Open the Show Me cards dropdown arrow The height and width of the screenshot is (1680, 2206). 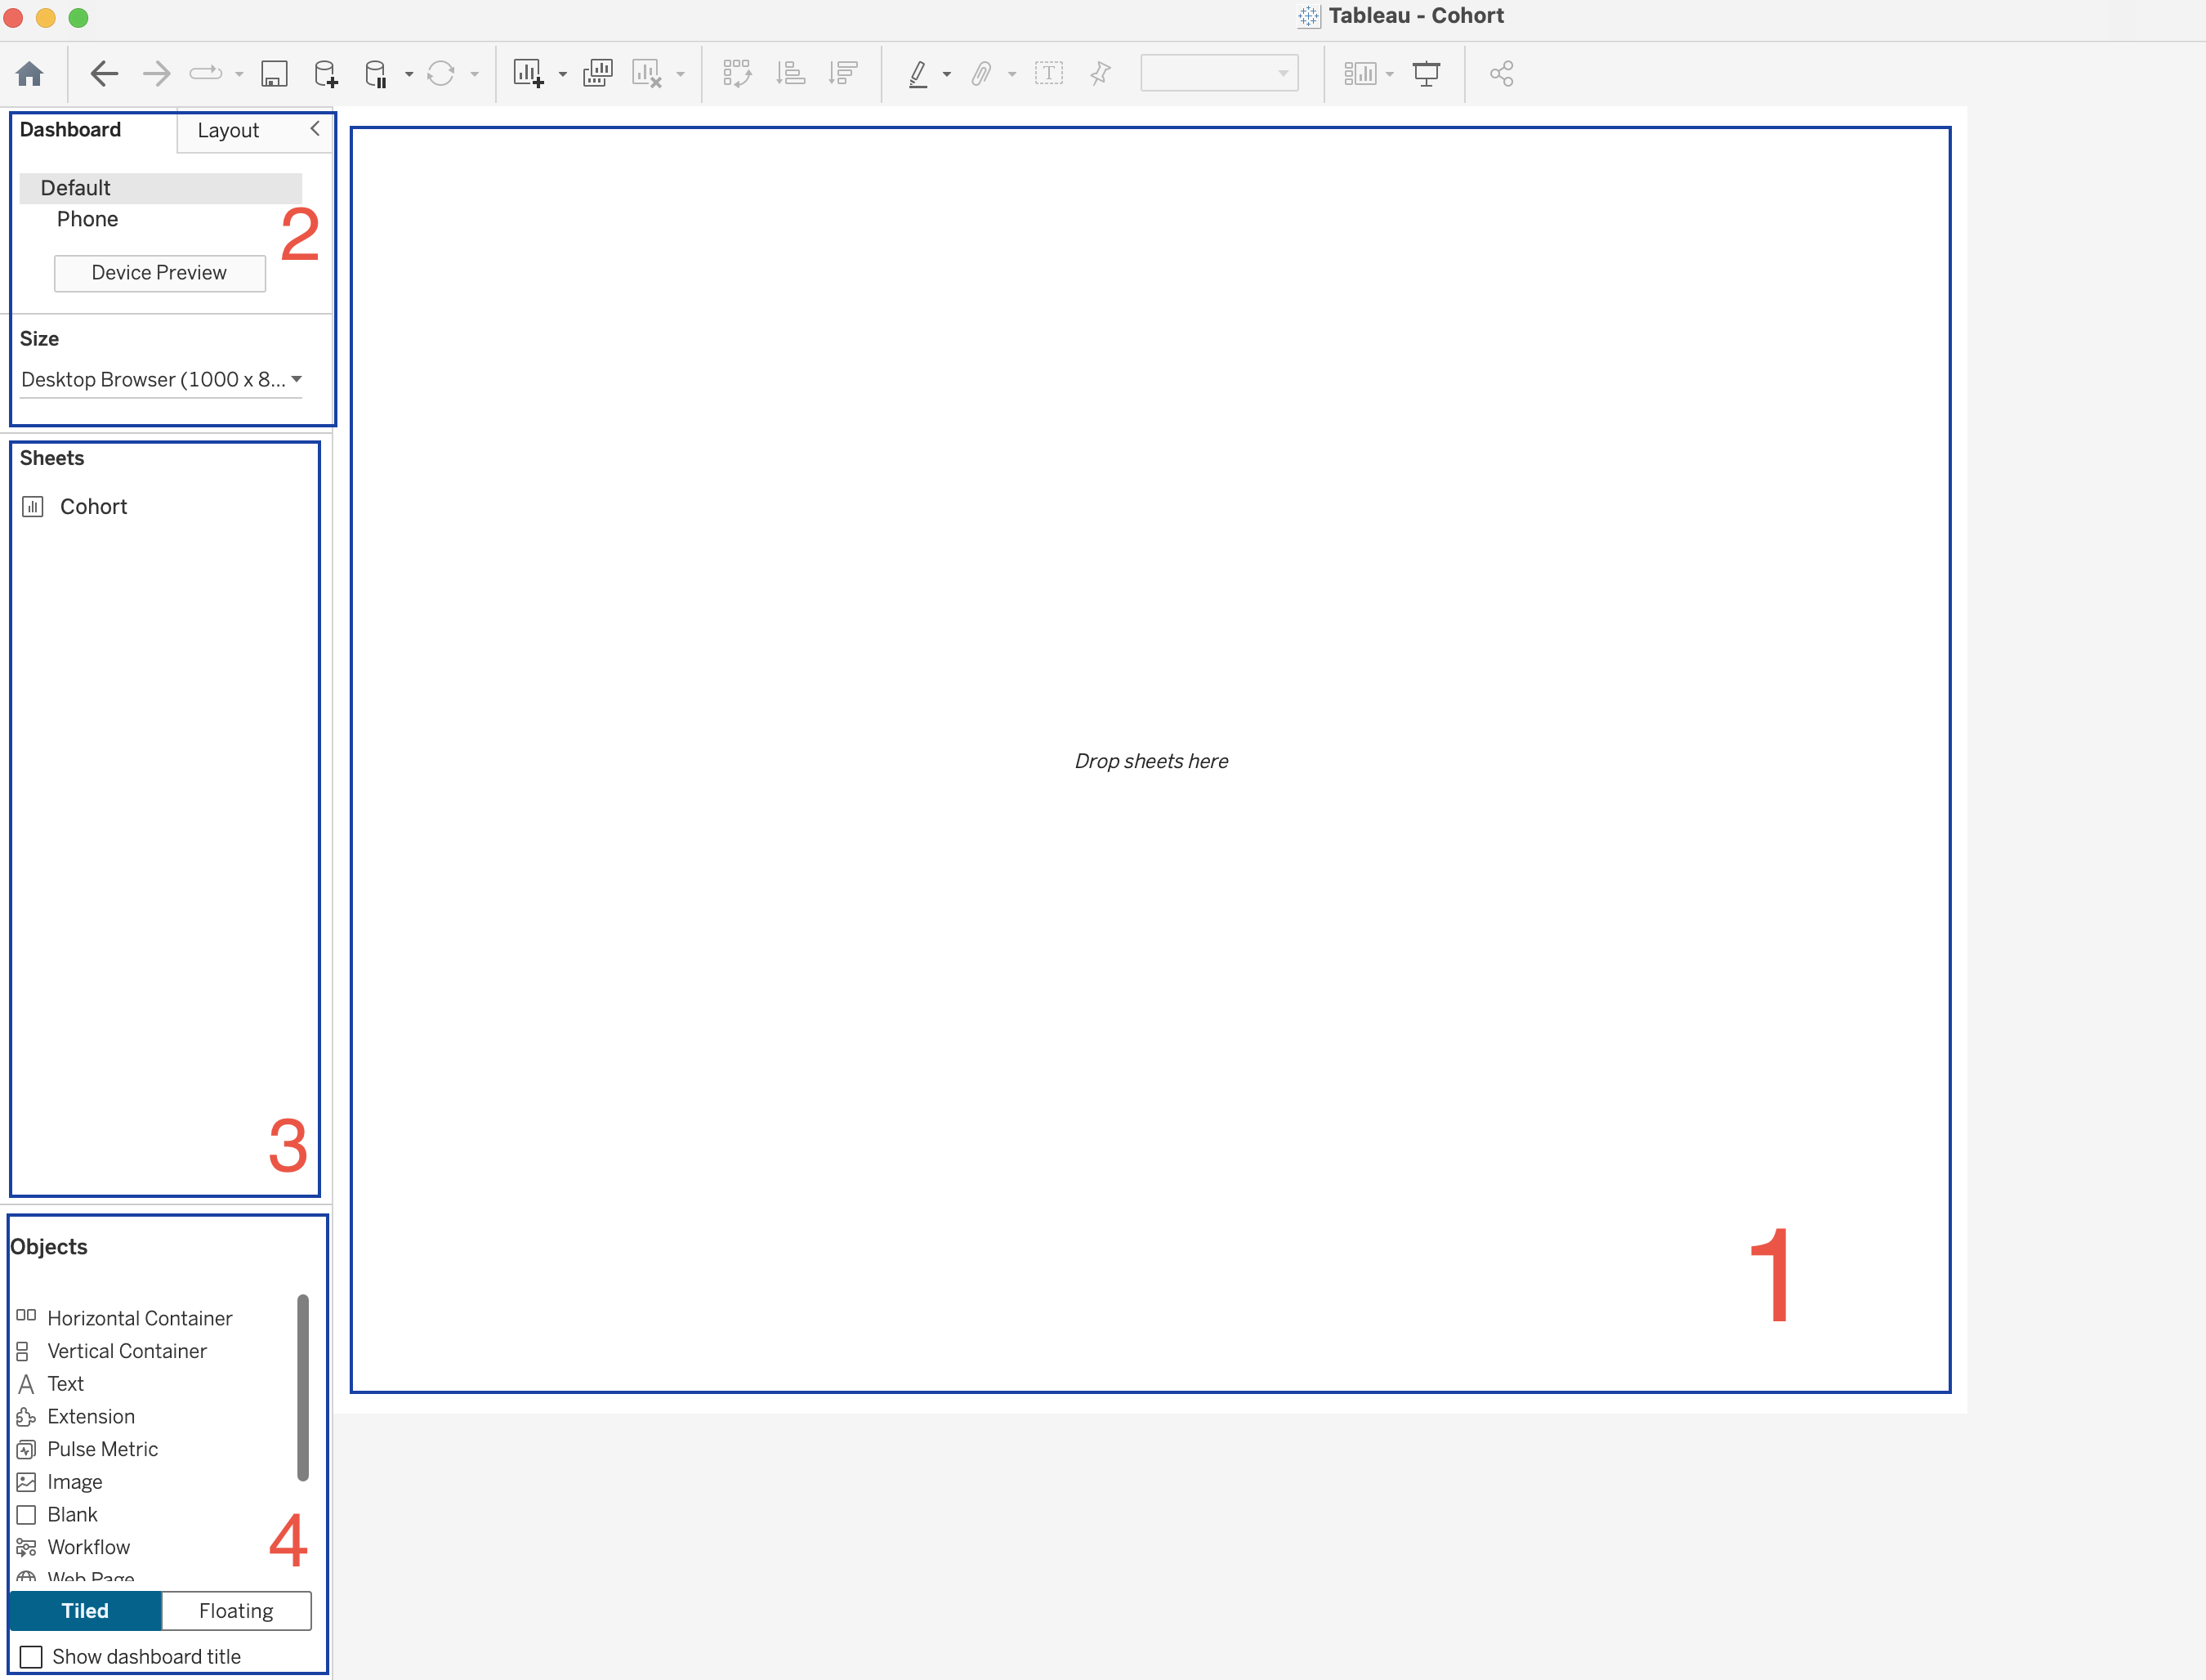pos(1390,75)
